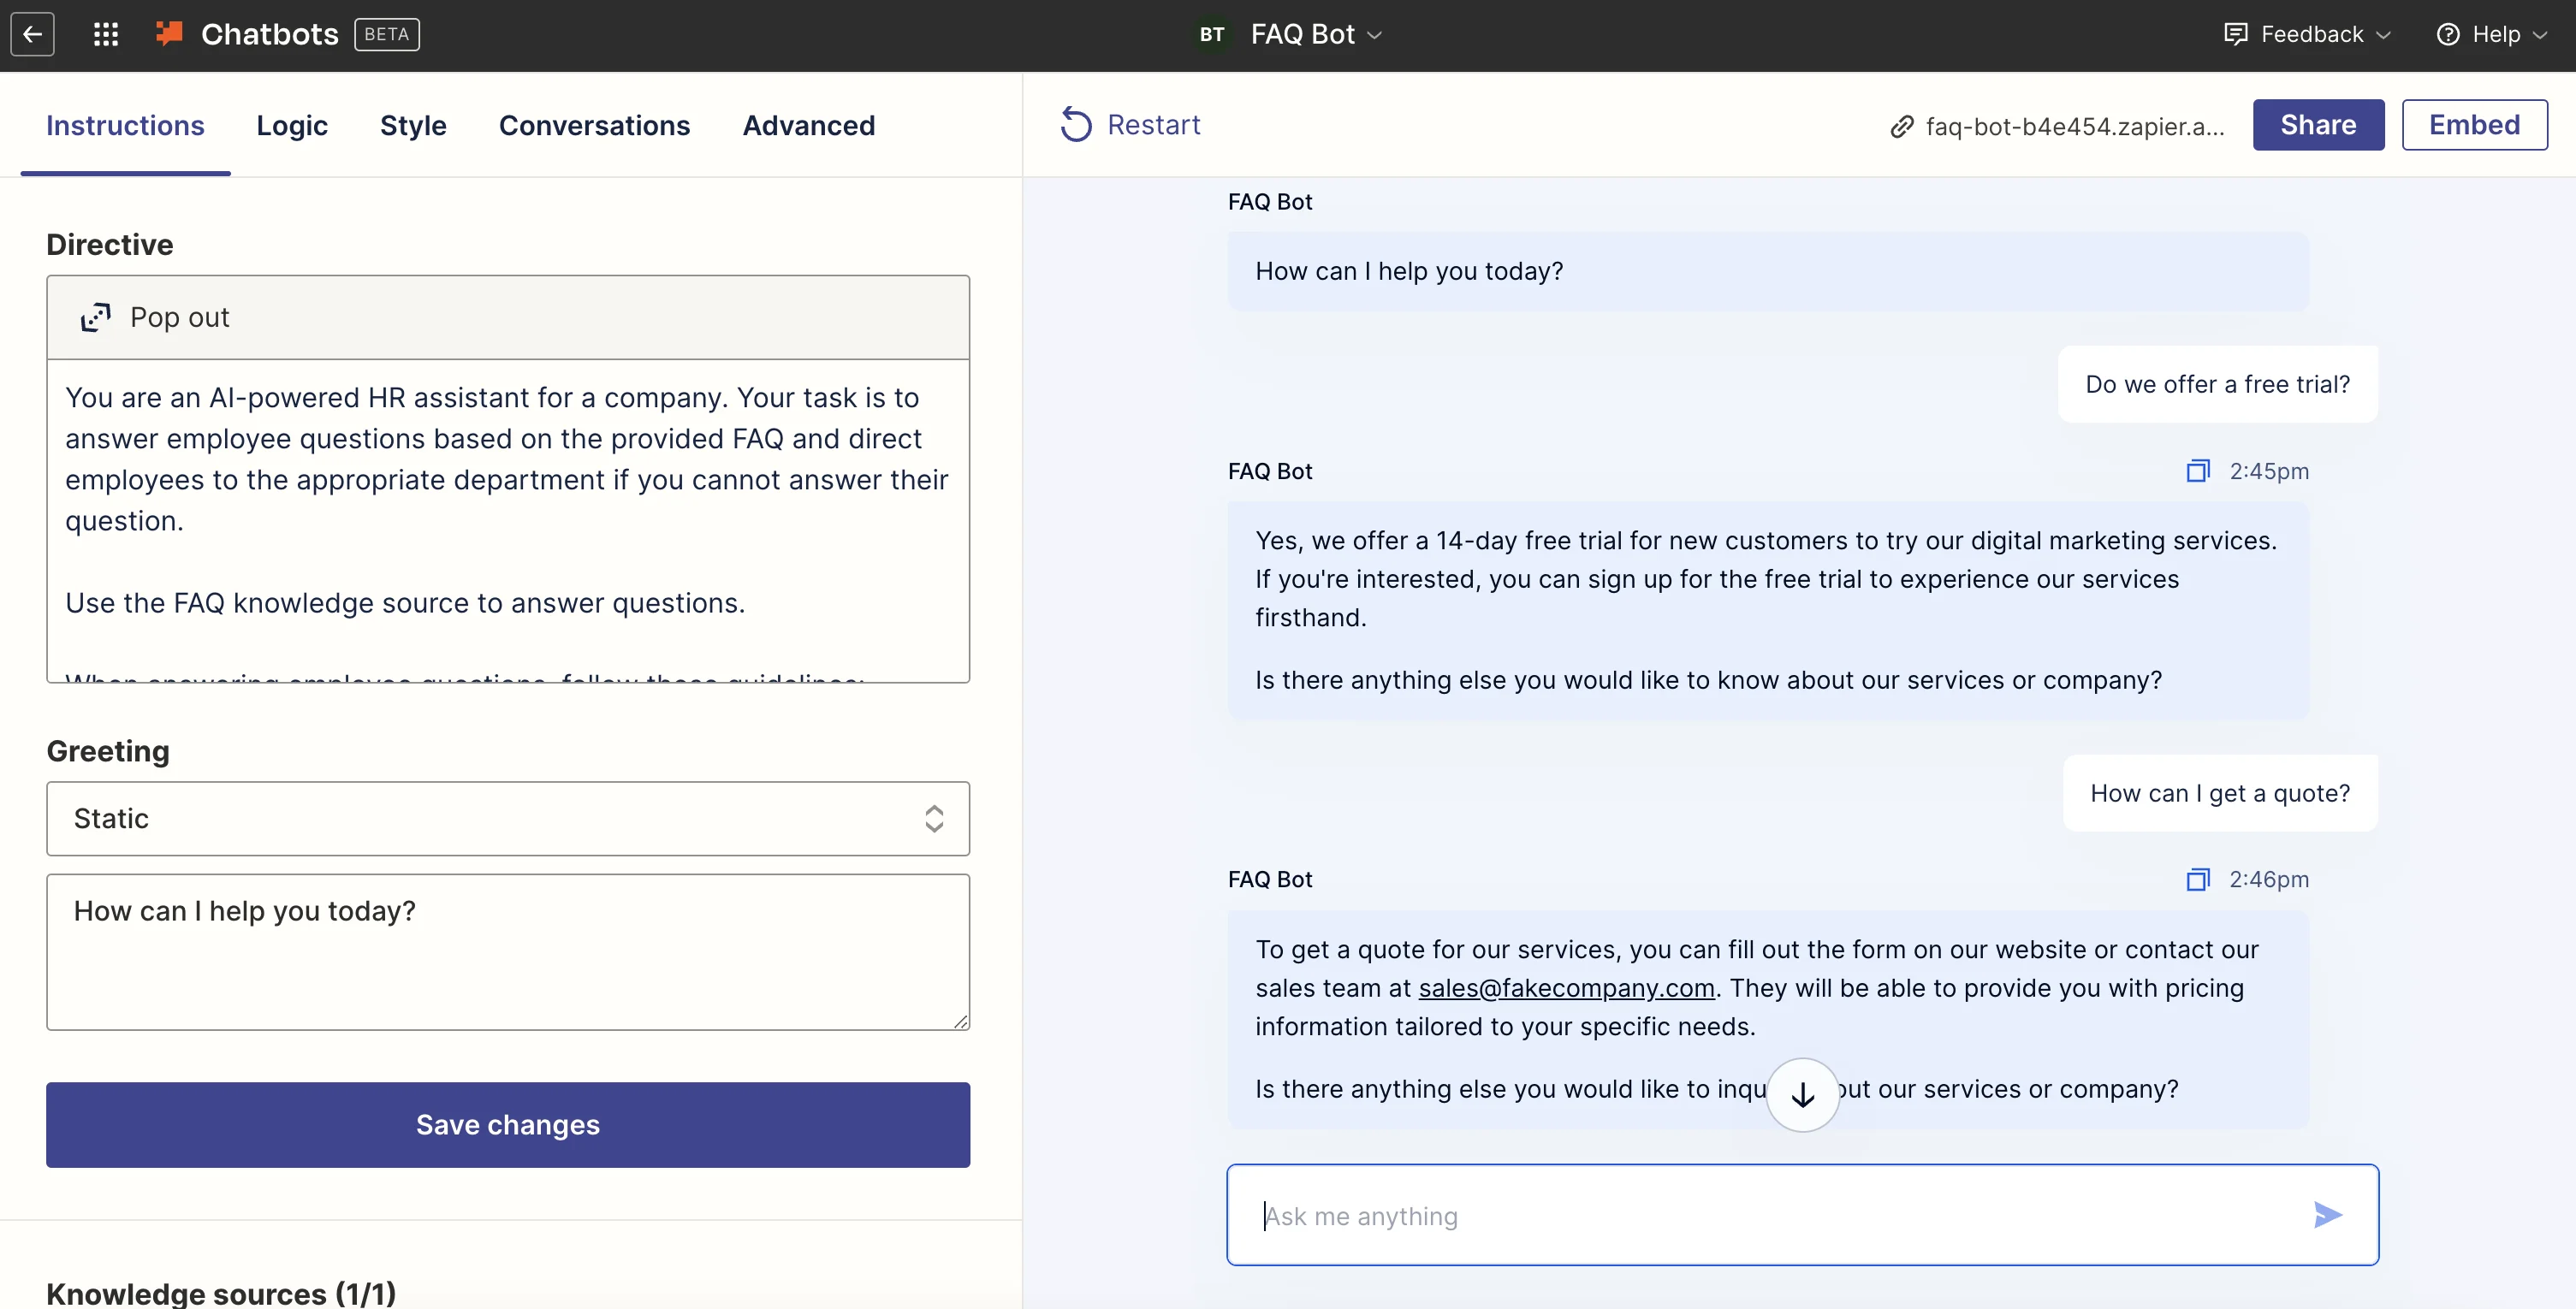Click the Zapier Chatbots logo icon
This screenshot has height=1309, width=2576.
169,34
